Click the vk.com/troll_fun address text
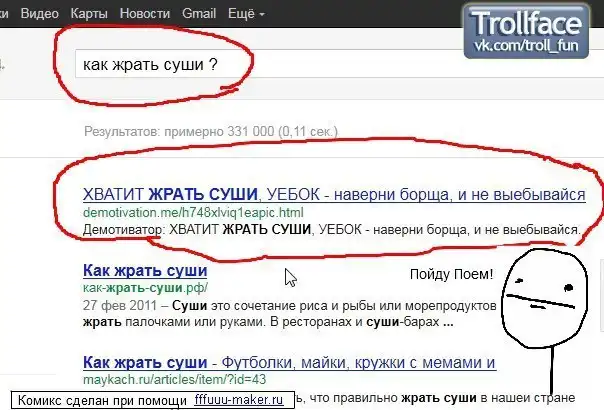604x410 pixels. click(529, 46)
